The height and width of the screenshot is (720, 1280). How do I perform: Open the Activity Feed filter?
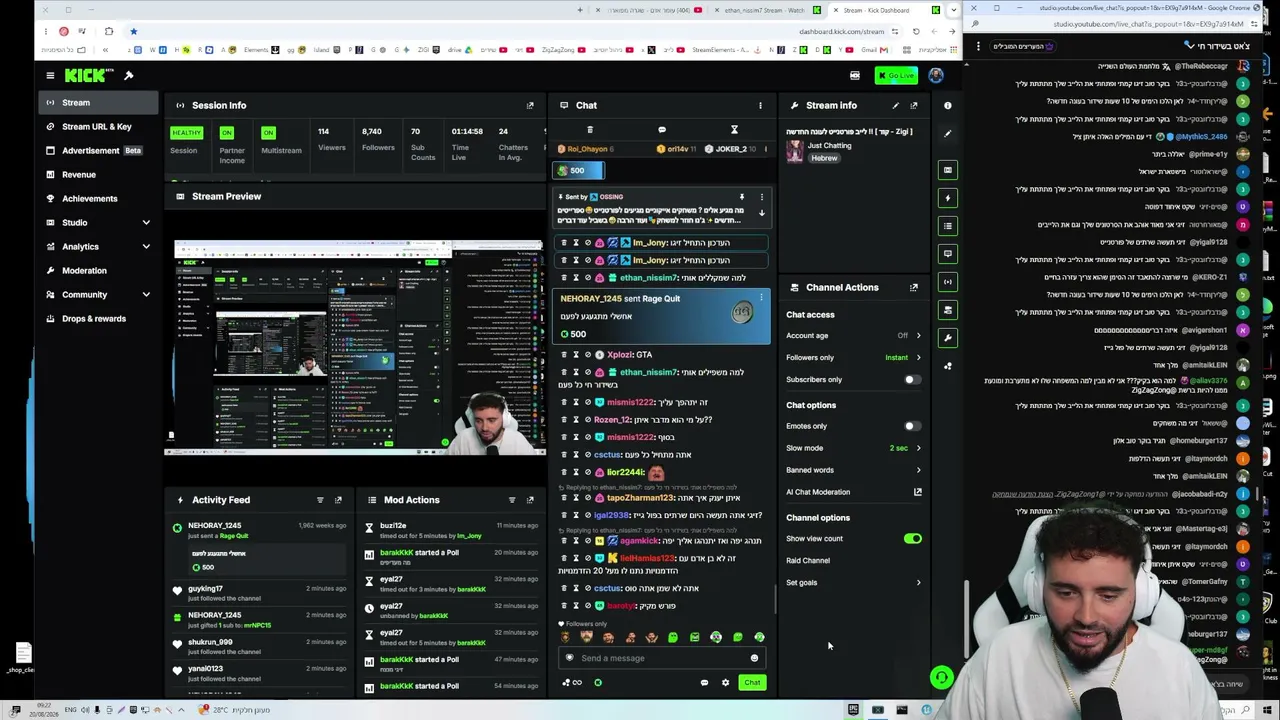pyautogui.click(x=320, y=500)
